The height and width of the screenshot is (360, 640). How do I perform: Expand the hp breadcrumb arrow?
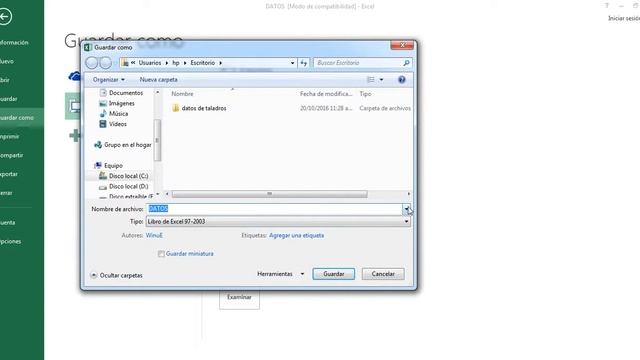tap(185, 63)
